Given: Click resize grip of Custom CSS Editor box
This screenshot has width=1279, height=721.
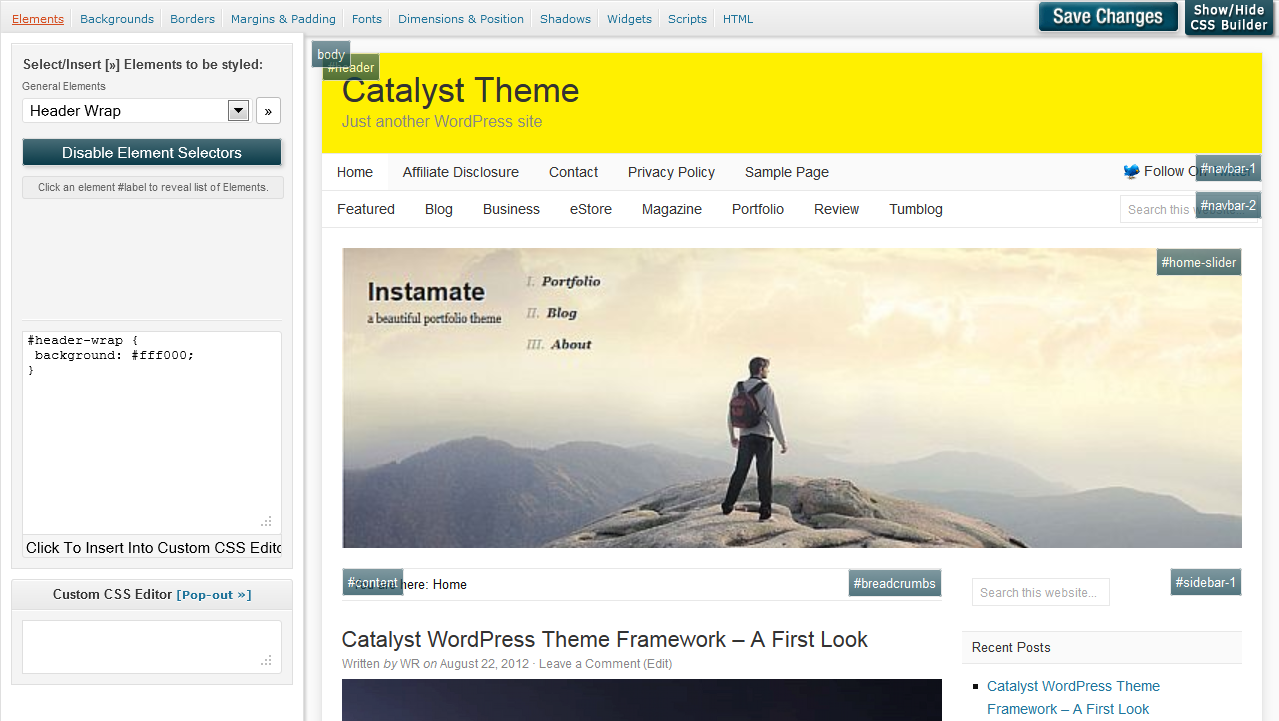Looking at the screenshot, I should click(267, 660).
